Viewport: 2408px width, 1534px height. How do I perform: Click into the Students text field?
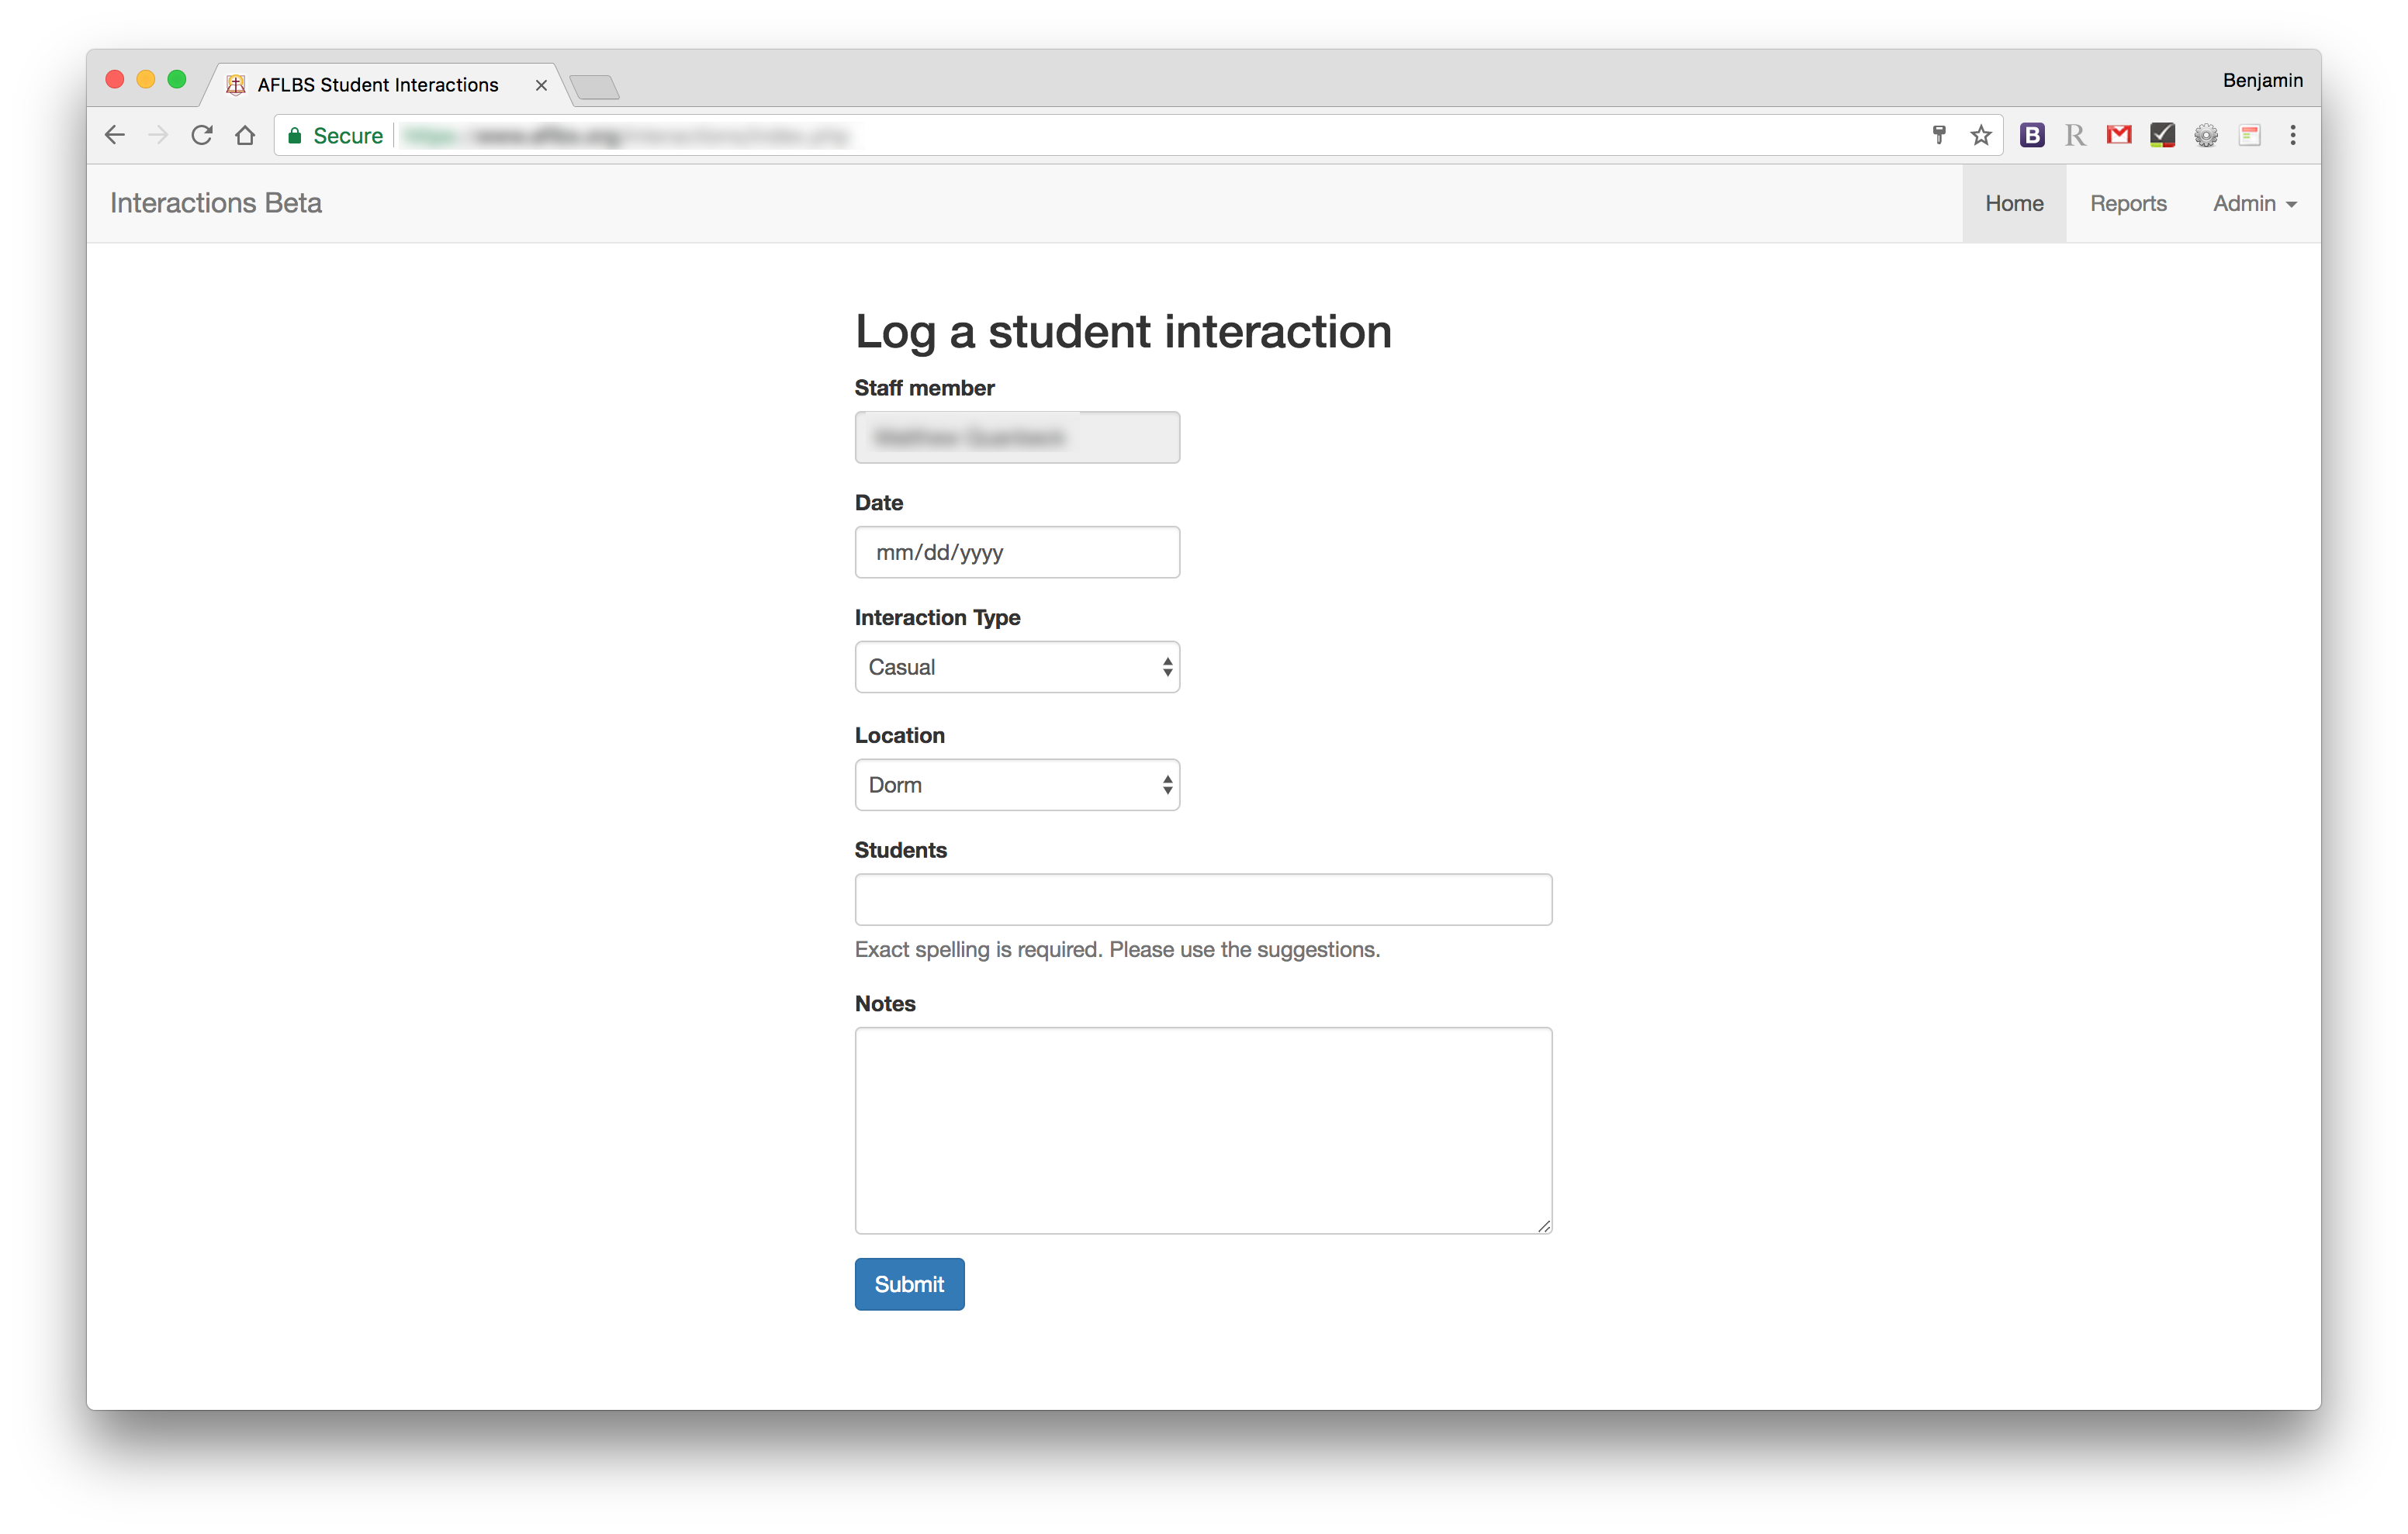click(1203, 900)
